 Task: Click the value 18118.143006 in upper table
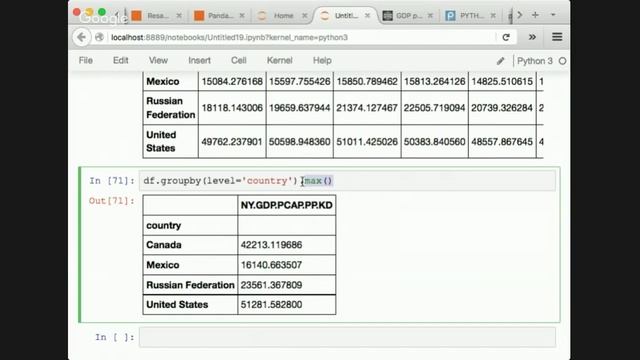(x=232, y=108)
